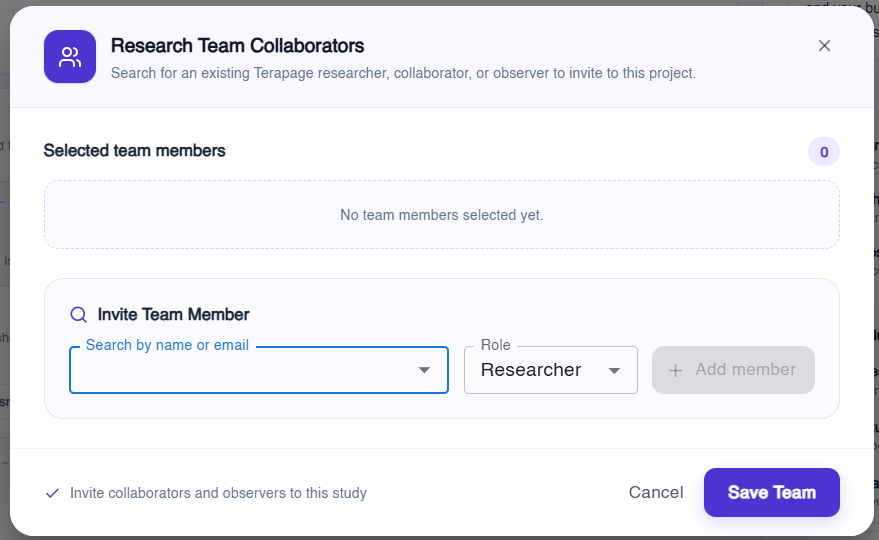Screen dimensions: 879x540
Task: Click the purple team collaborators icon
Action: coord(70,57)
